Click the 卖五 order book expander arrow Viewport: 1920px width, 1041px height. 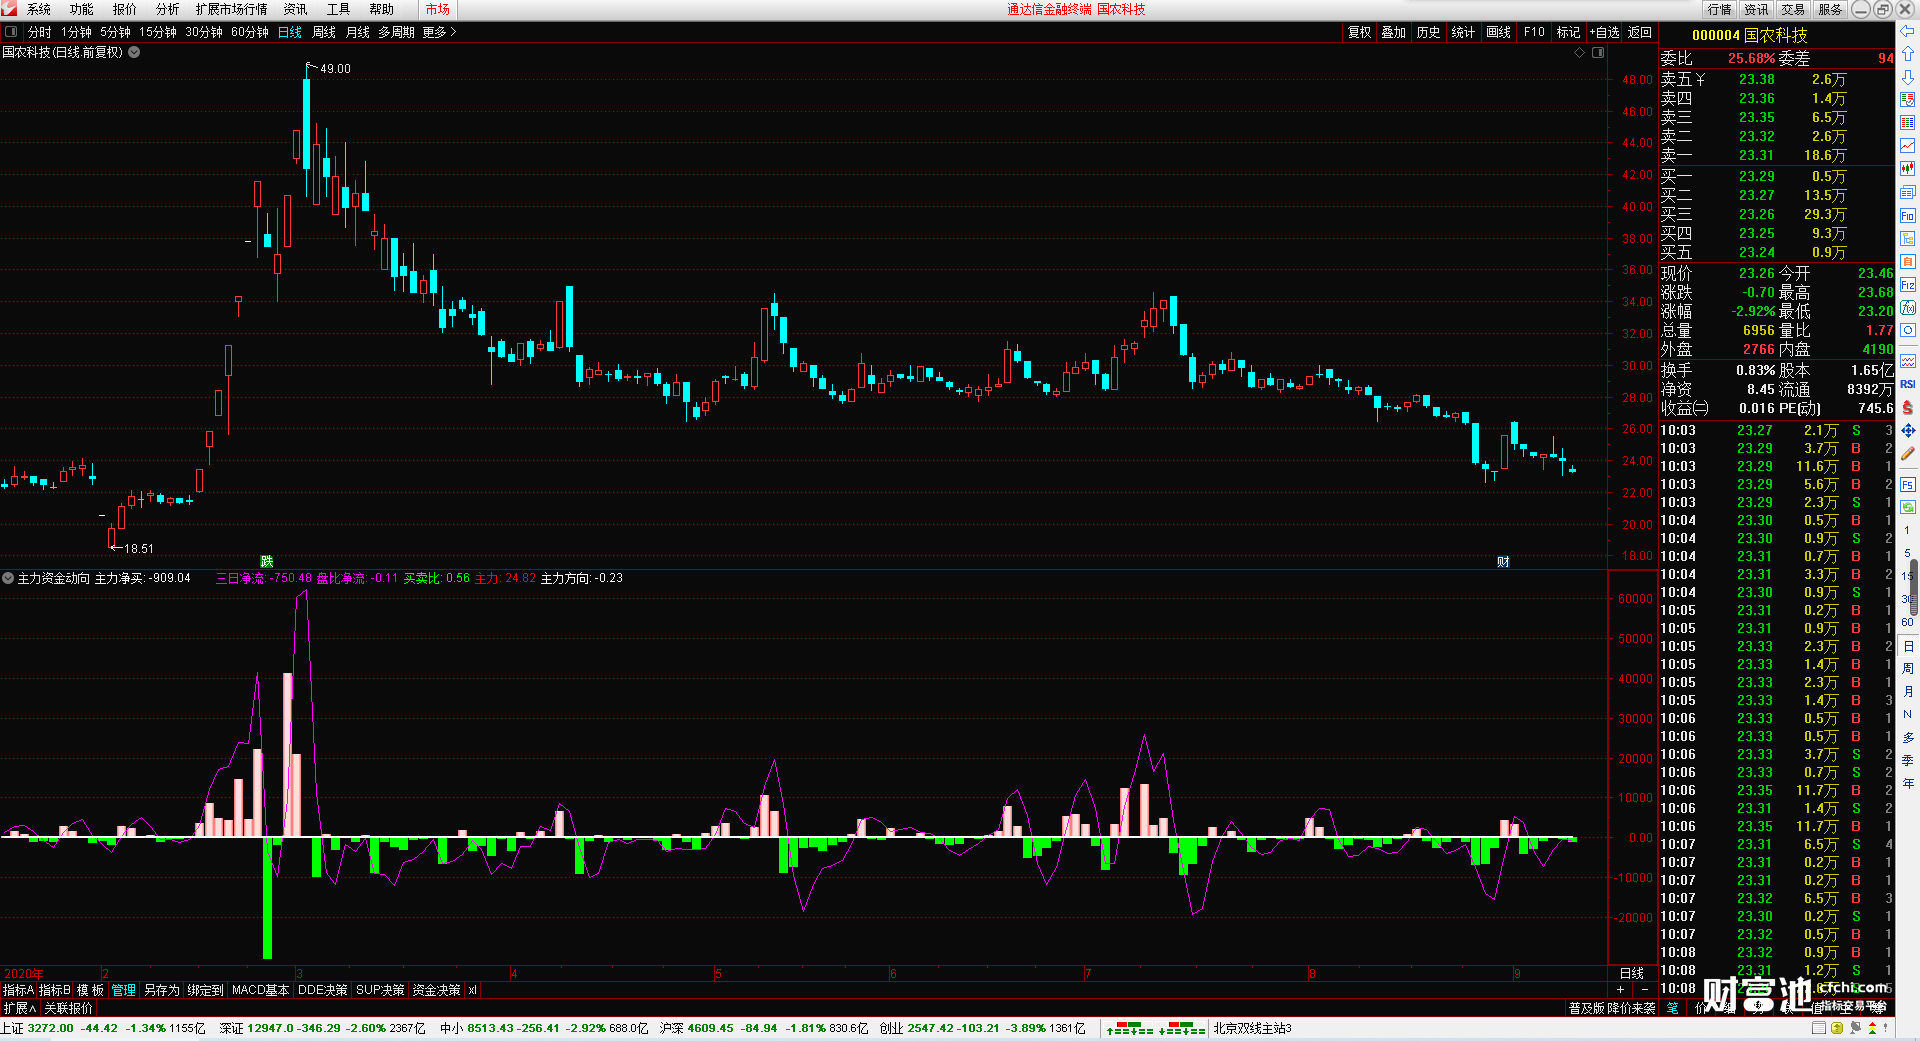tap(1700, 79)
